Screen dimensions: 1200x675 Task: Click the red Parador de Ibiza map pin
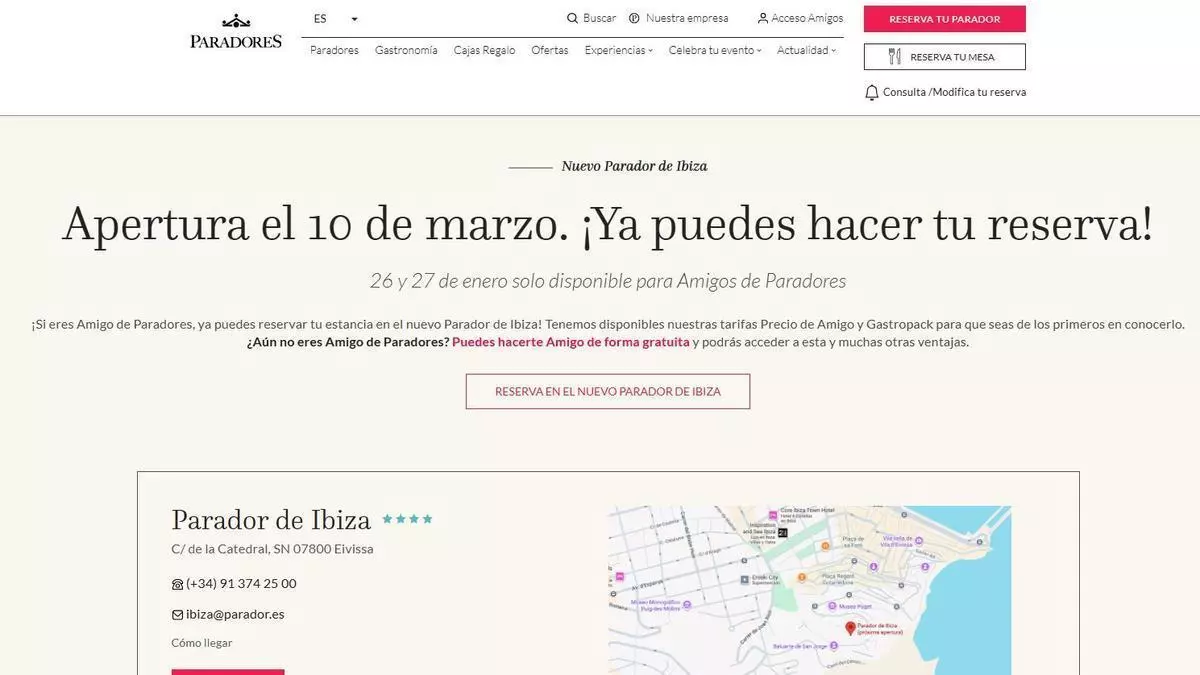click(x=850, y=628)
